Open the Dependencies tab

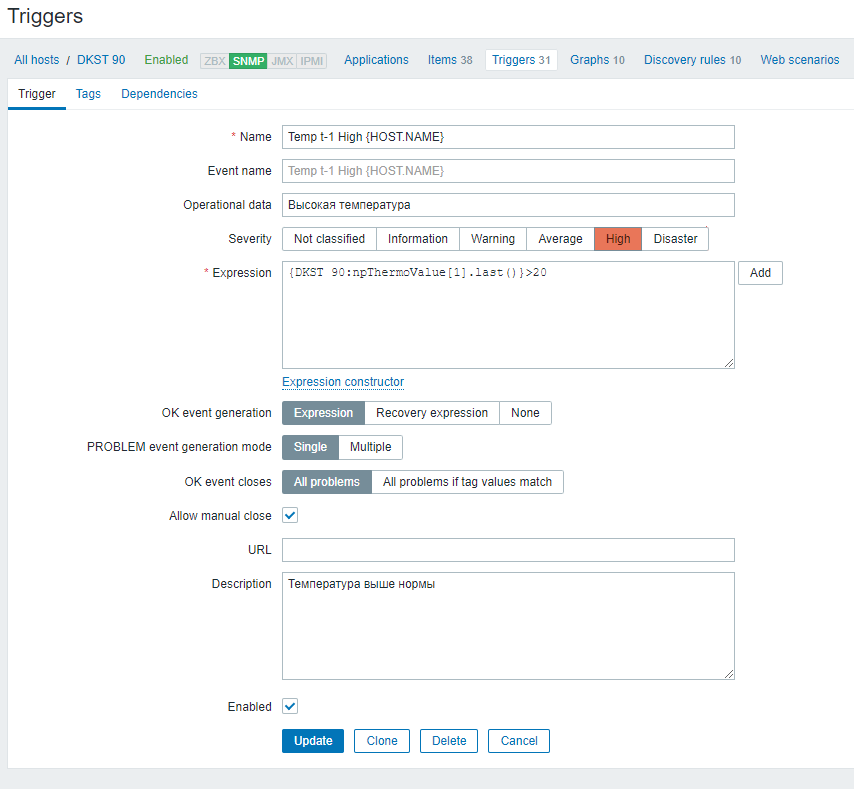click(x=159, y=94)
